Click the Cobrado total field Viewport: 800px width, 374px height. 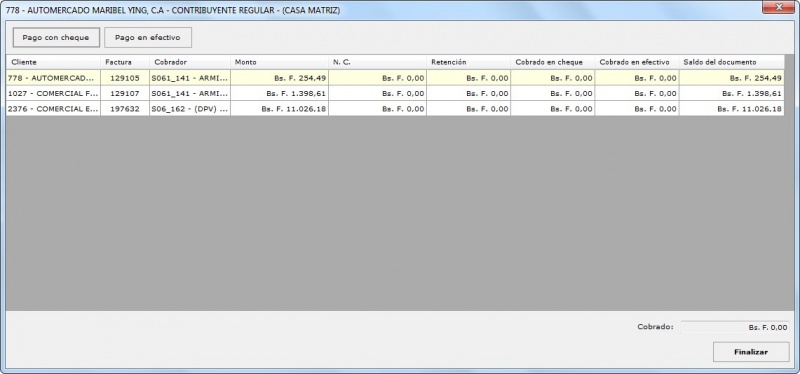[735, 328]
